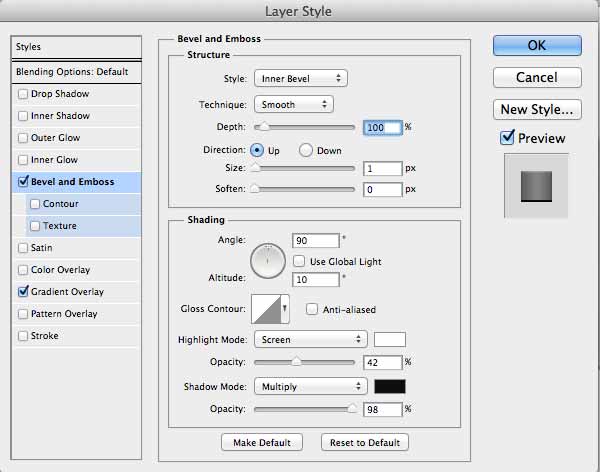Click the layer style preview thumbnail
The image size is (600, 472).
pyautogui.click(x=536, y=186)
